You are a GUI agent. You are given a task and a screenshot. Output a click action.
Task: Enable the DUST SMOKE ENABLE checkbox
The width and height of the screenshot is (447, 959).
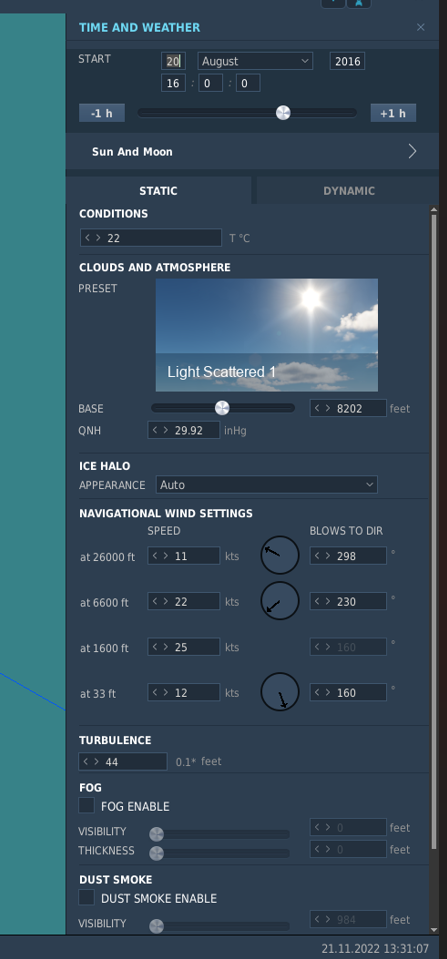click(x=87, y=897)
